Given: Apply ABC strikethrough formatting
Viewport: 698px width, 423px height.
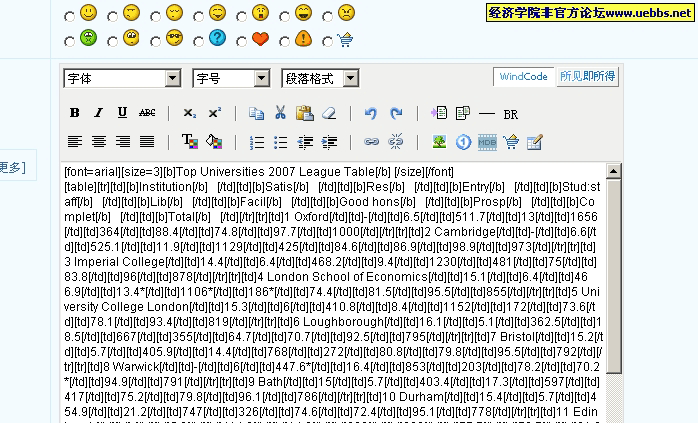Looking at the screenshot, I should (147, 113).
